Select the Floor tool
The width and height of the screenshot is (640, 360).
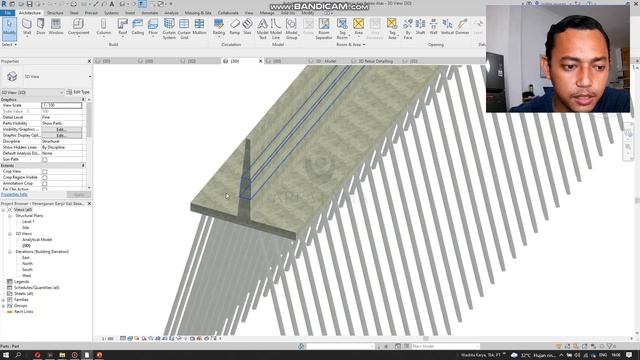click(153, 27)
